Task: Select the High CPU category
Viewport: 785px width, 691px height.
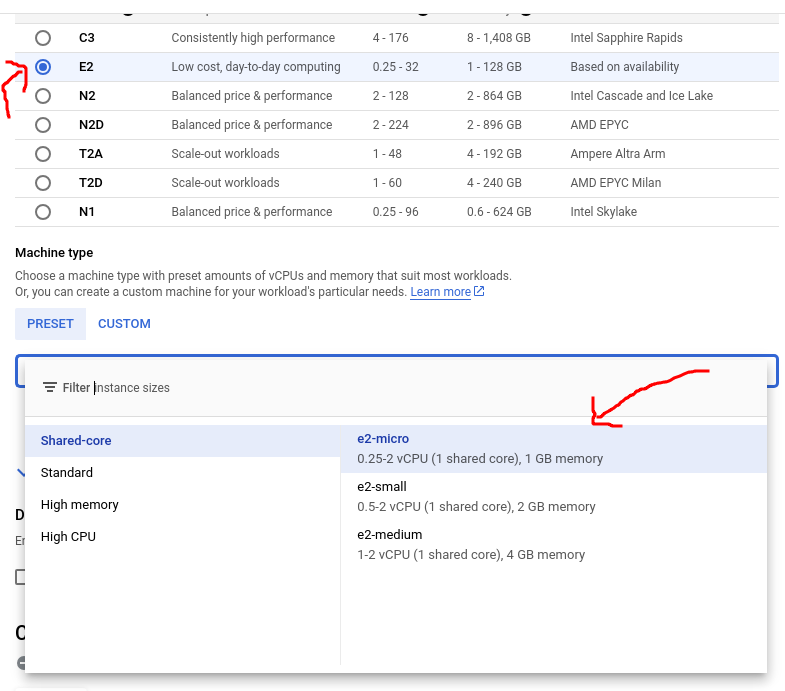Action: pyautogui.click(x=183, y=537)
